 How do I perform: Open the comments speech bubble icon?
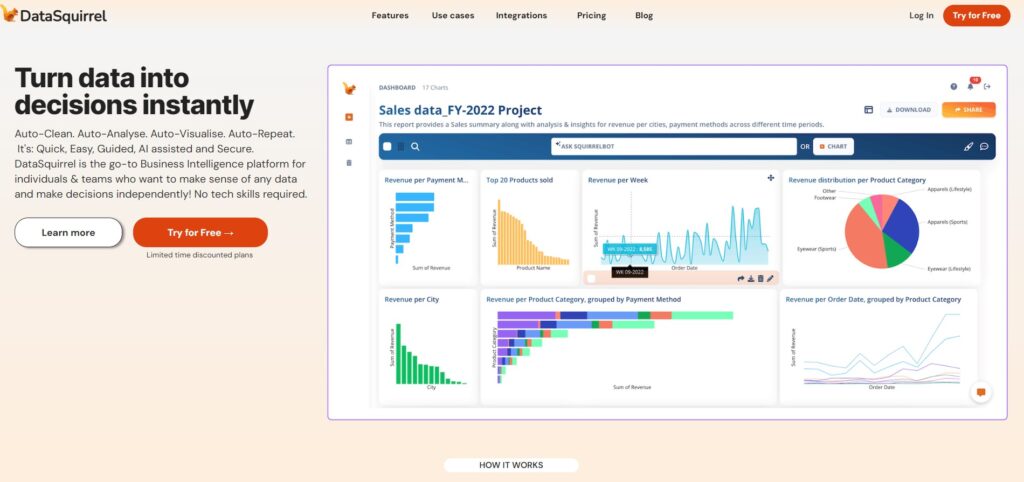pyautogui.click(x=984, y=146)
